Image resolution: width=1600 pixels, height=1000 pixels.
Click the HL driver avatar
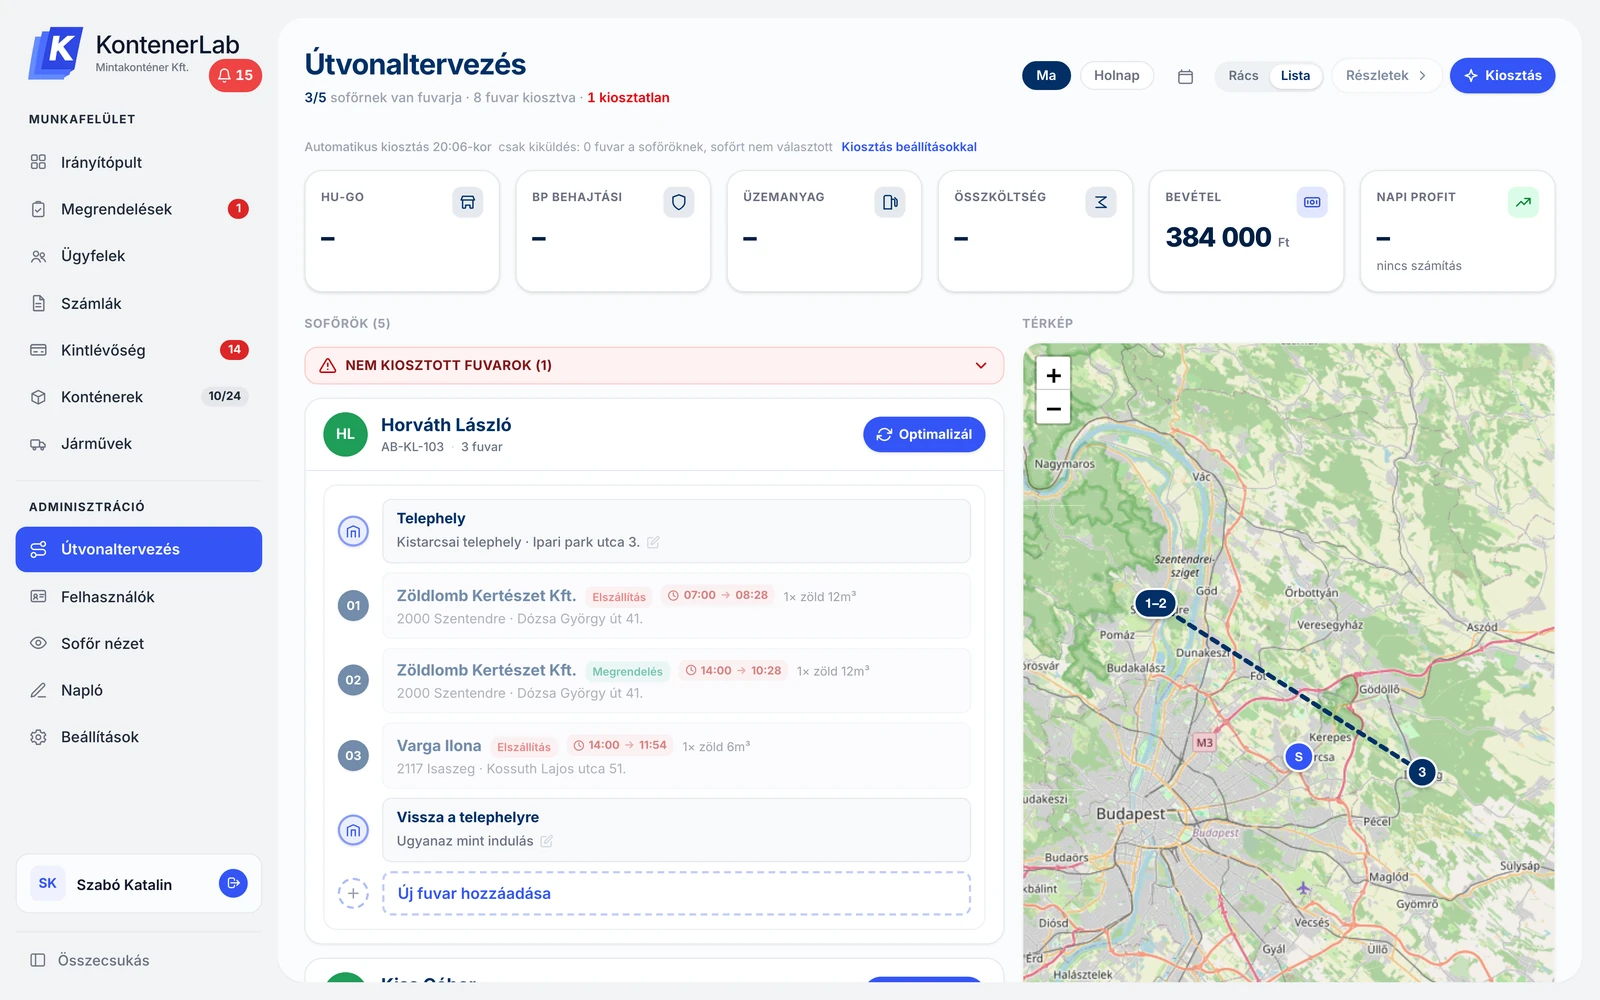(x=345, y=434)
